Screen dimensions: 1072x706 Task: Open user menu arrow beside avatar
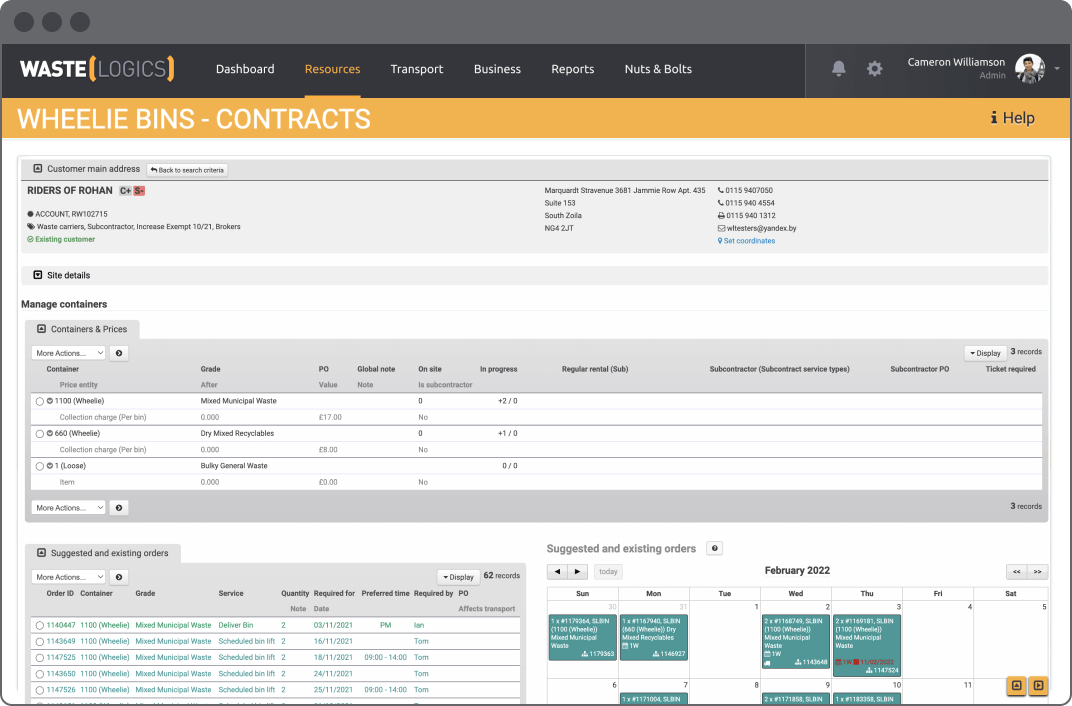[1057, 68]
